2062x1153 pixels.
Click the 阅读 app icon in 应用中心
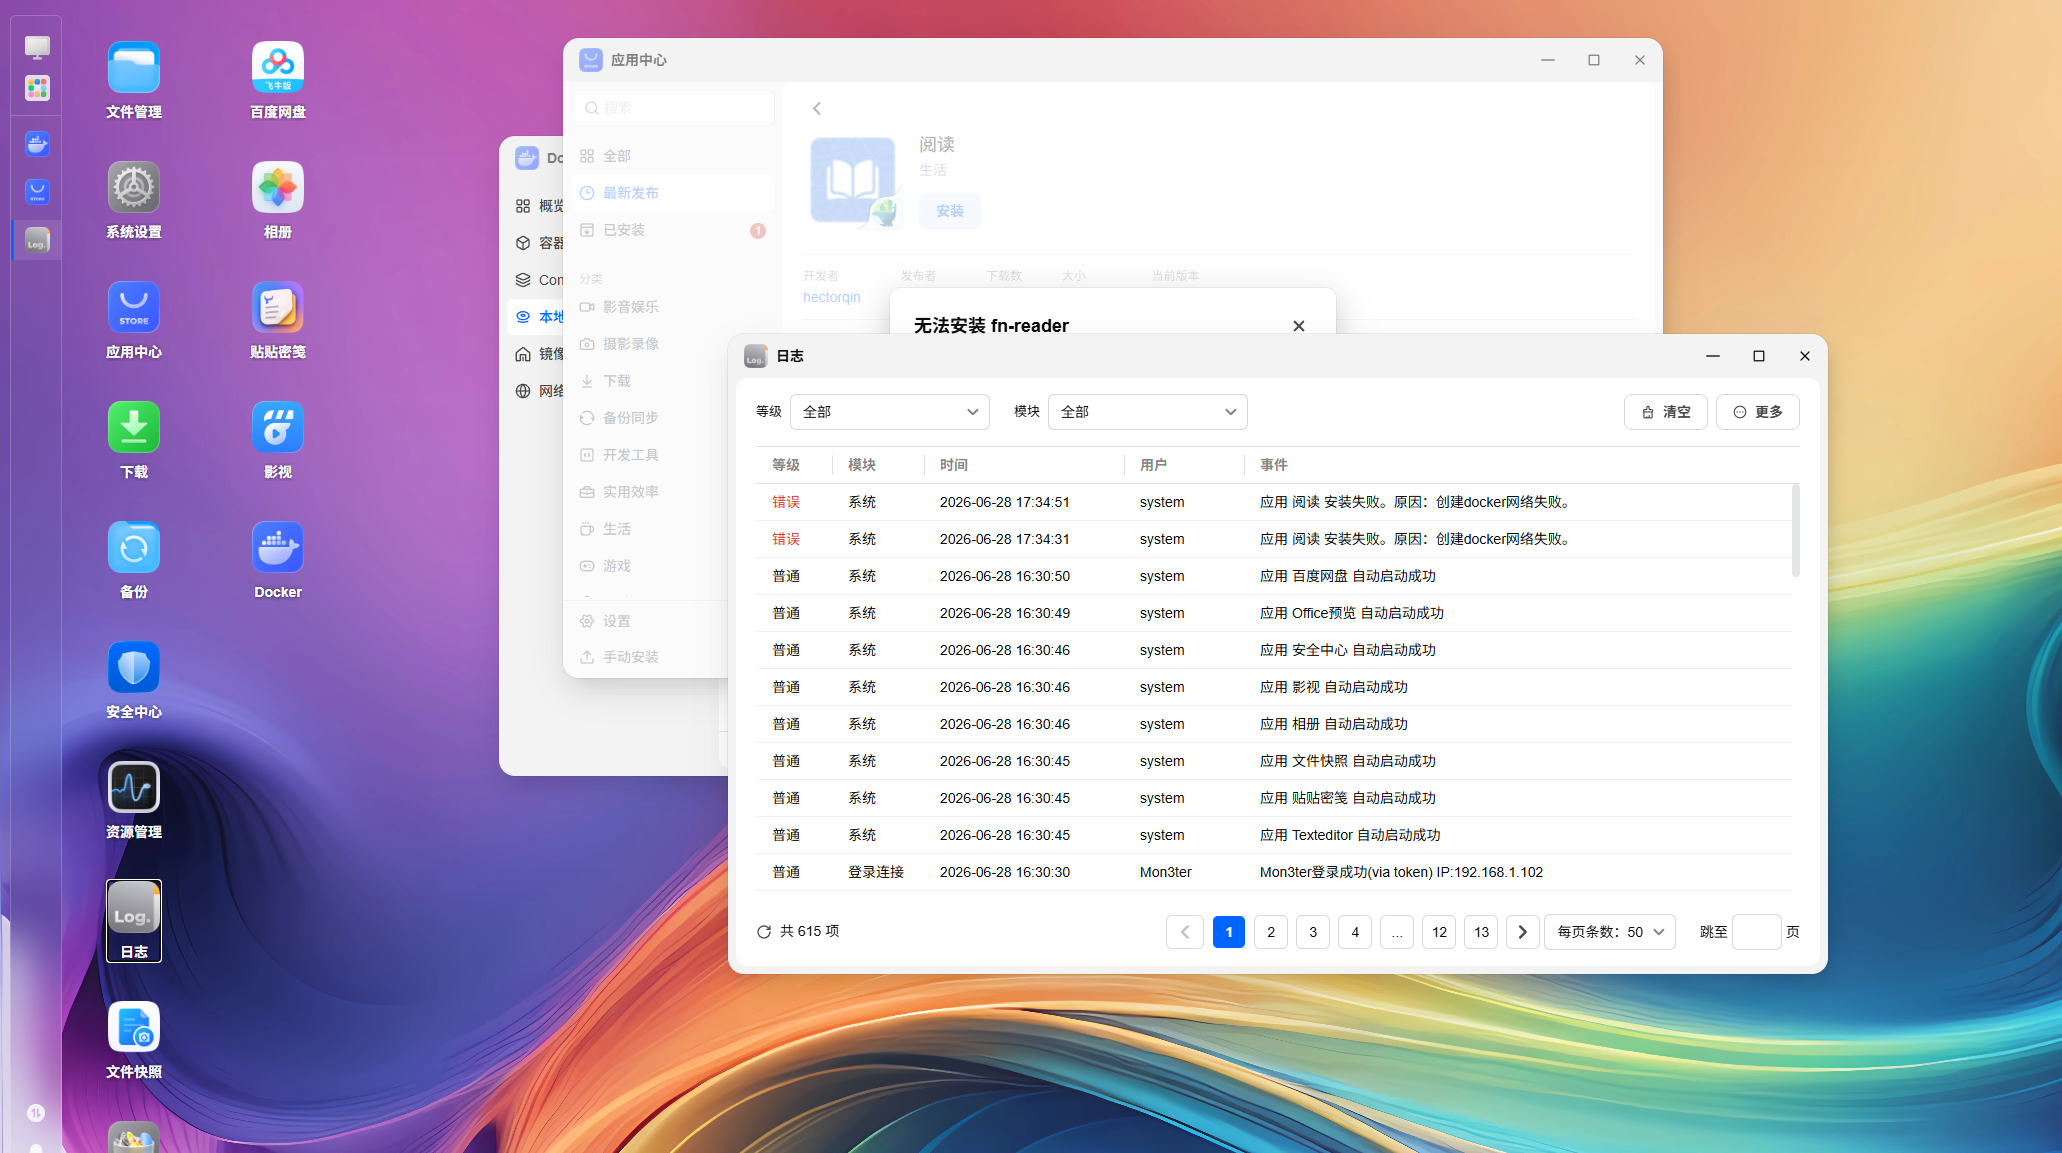(853, 181)
